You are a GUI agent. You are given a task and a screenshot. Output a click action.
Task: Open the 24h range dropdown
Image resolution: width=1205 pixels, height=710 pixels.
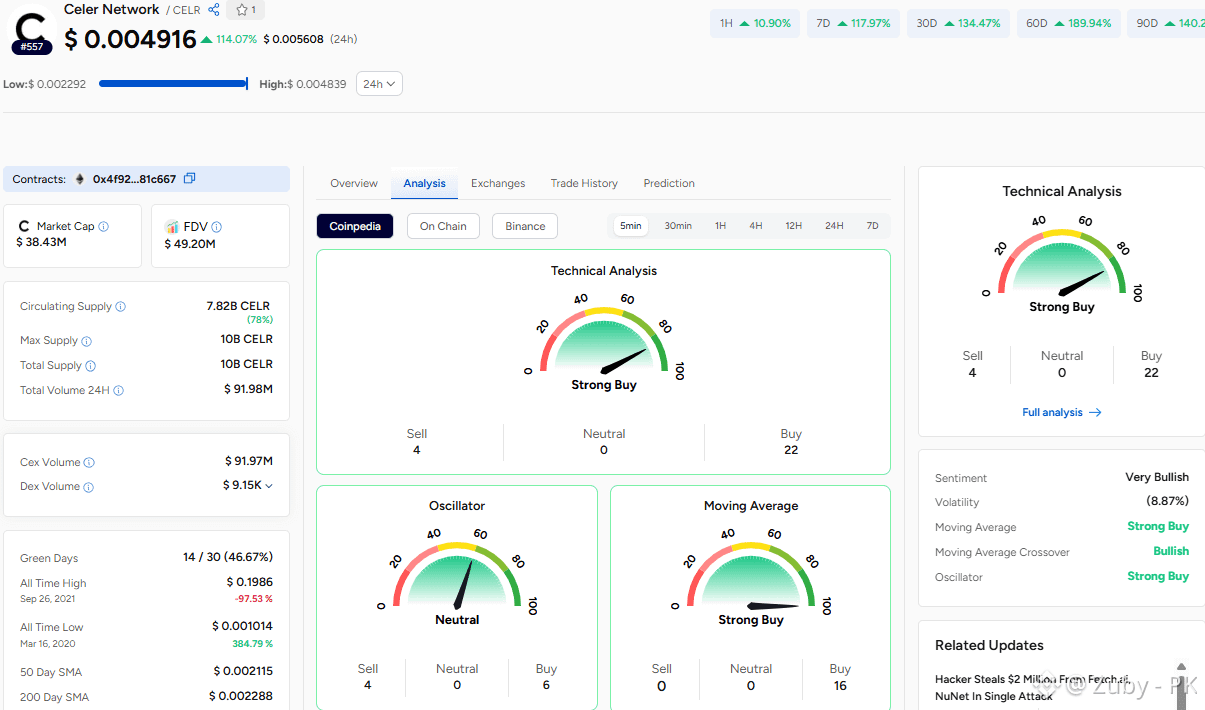[x=380, y=84]
